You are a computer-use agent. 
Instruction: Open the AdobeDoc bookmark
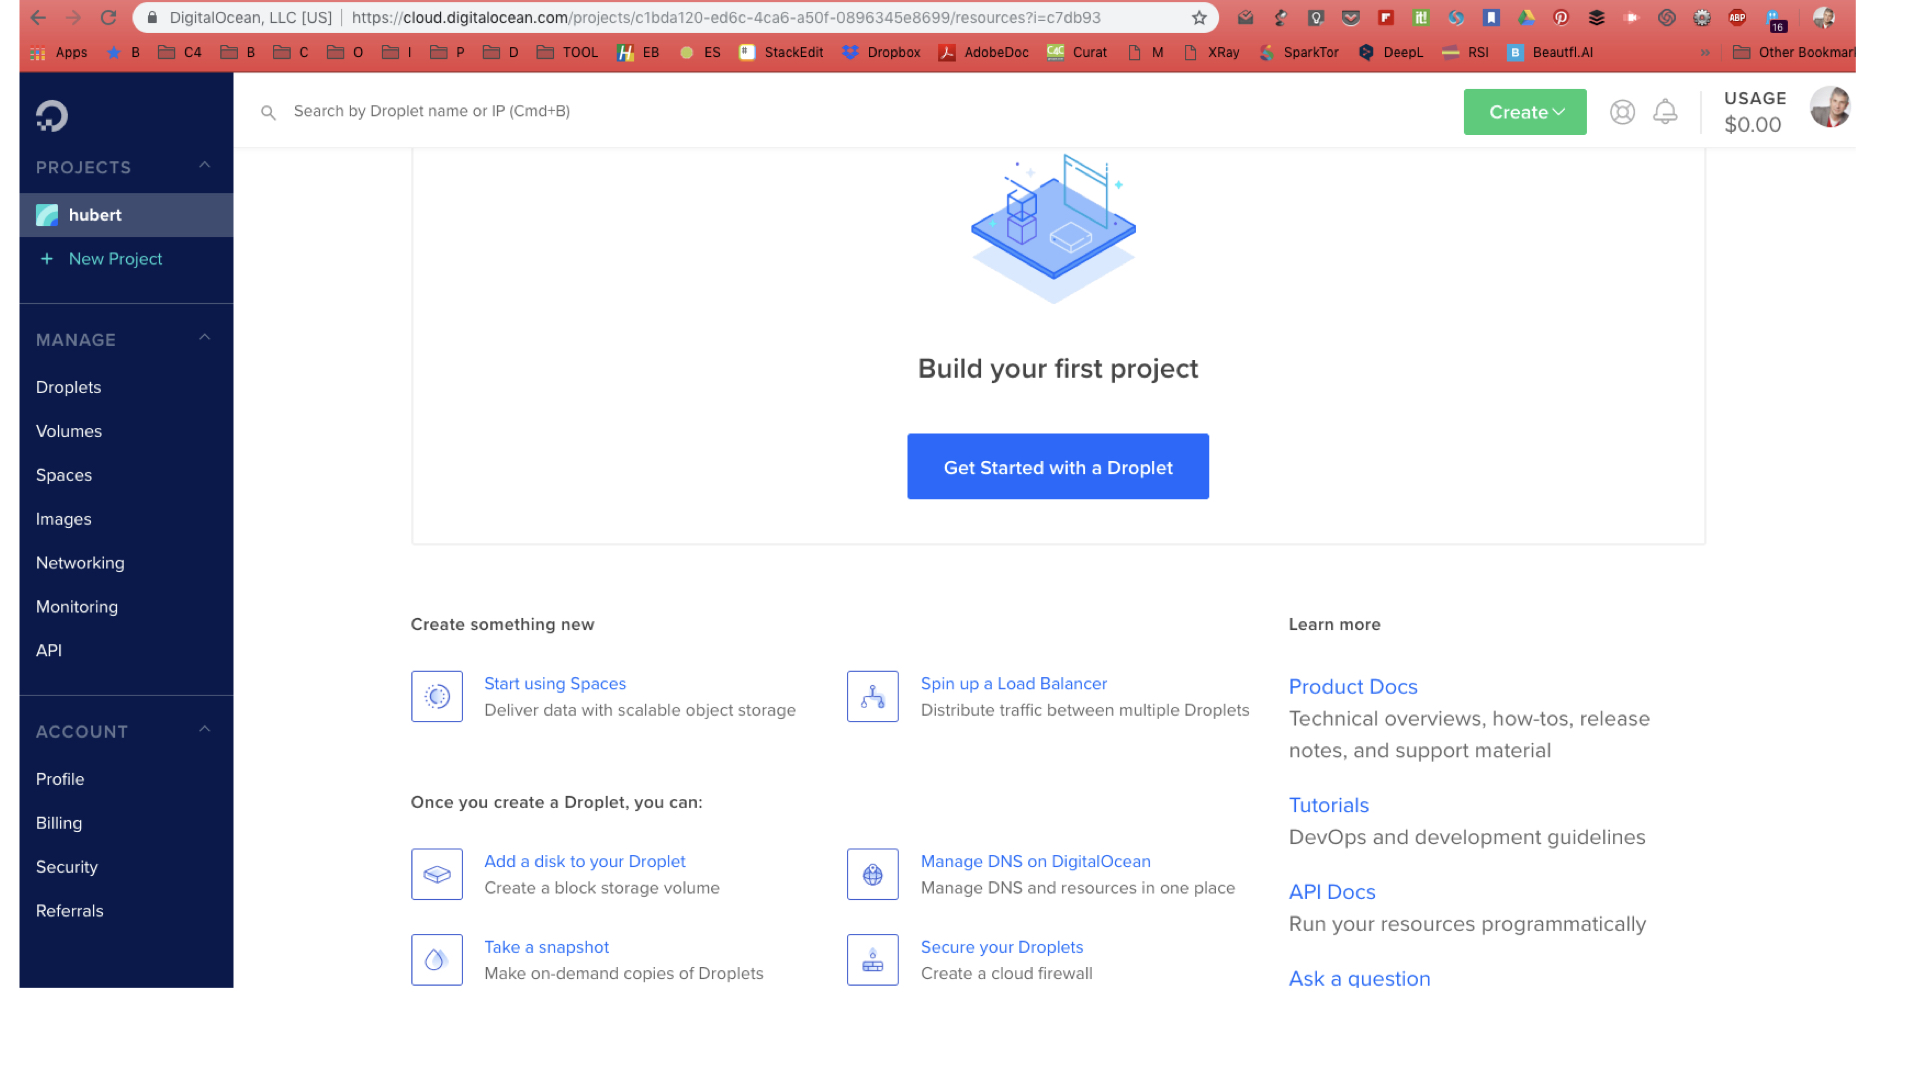click(x=983, y=52)
